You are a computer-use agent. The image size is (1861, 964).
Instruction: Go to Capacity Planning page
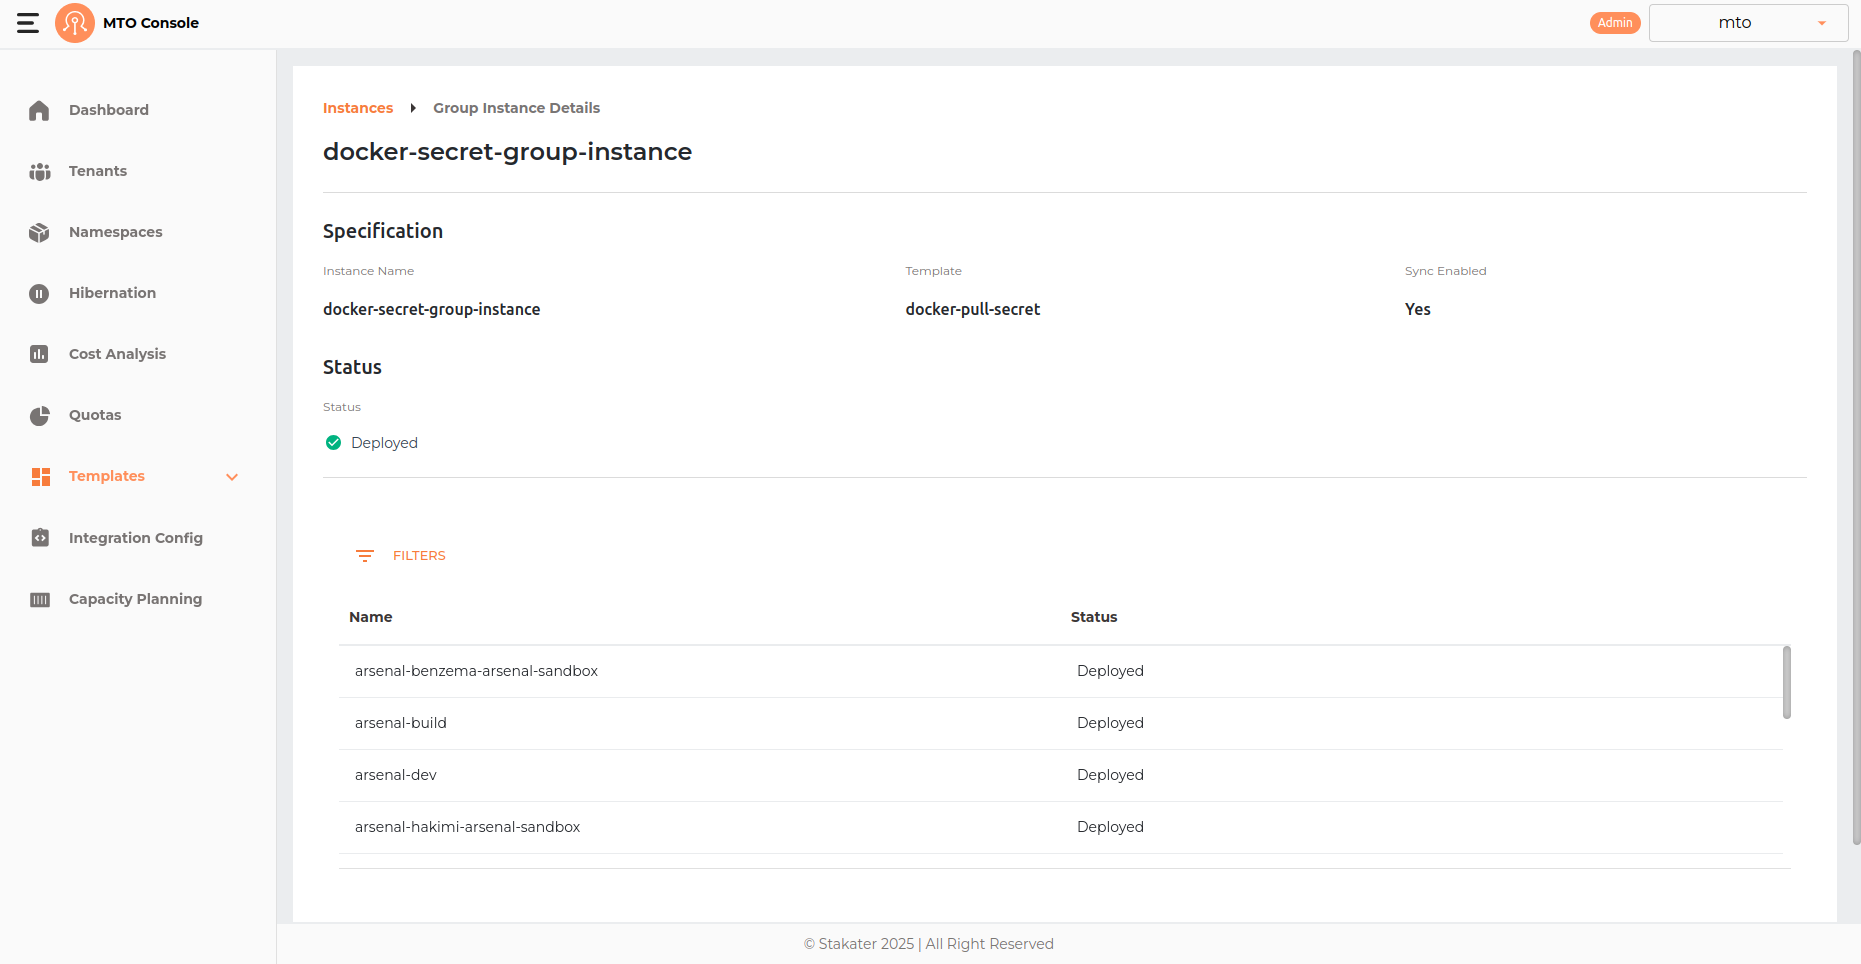[135, 599]
